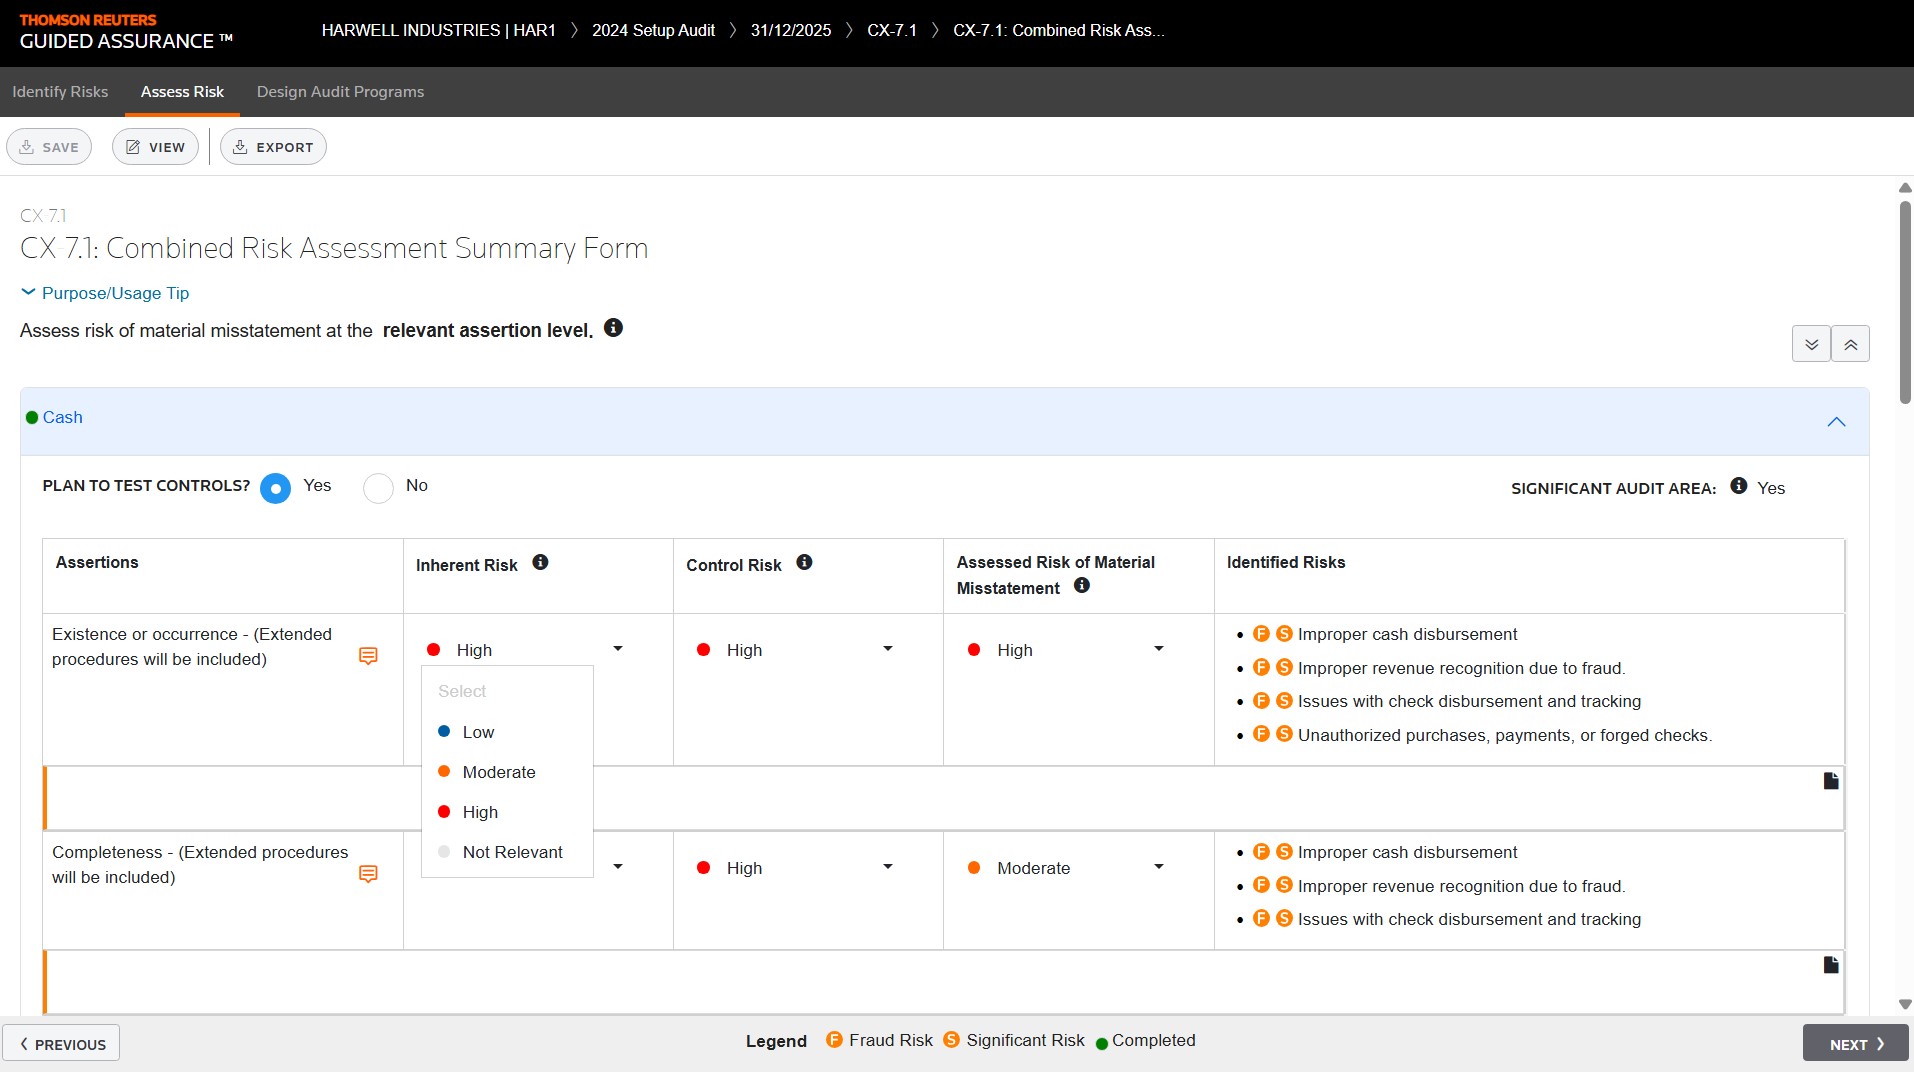The height and width of the screenshot is (1072, 1914).
Task: Open comment icon for Completeness assertion
Action: coord(368,874)
